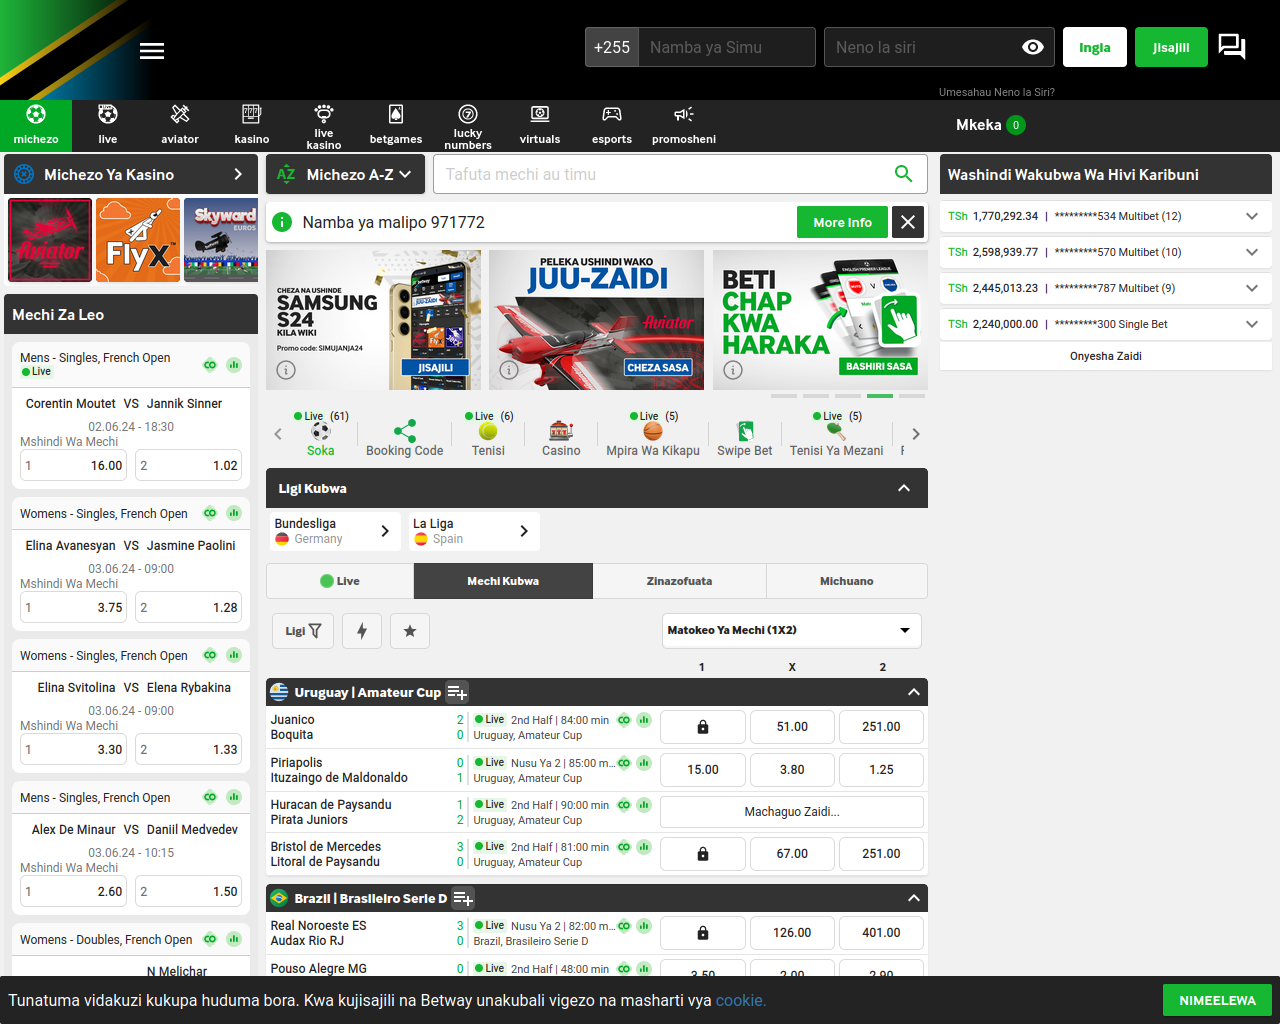
Task: Toggle the lightning quick-bet filter
Action: click(x=362, y=631)
